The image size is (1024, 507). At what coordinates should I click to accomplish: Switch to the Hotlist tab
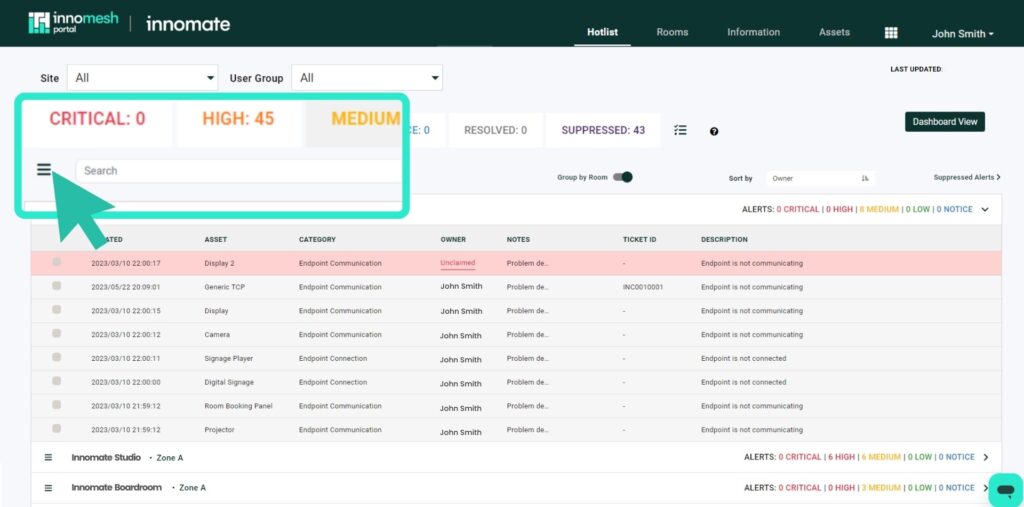[602, 32]
